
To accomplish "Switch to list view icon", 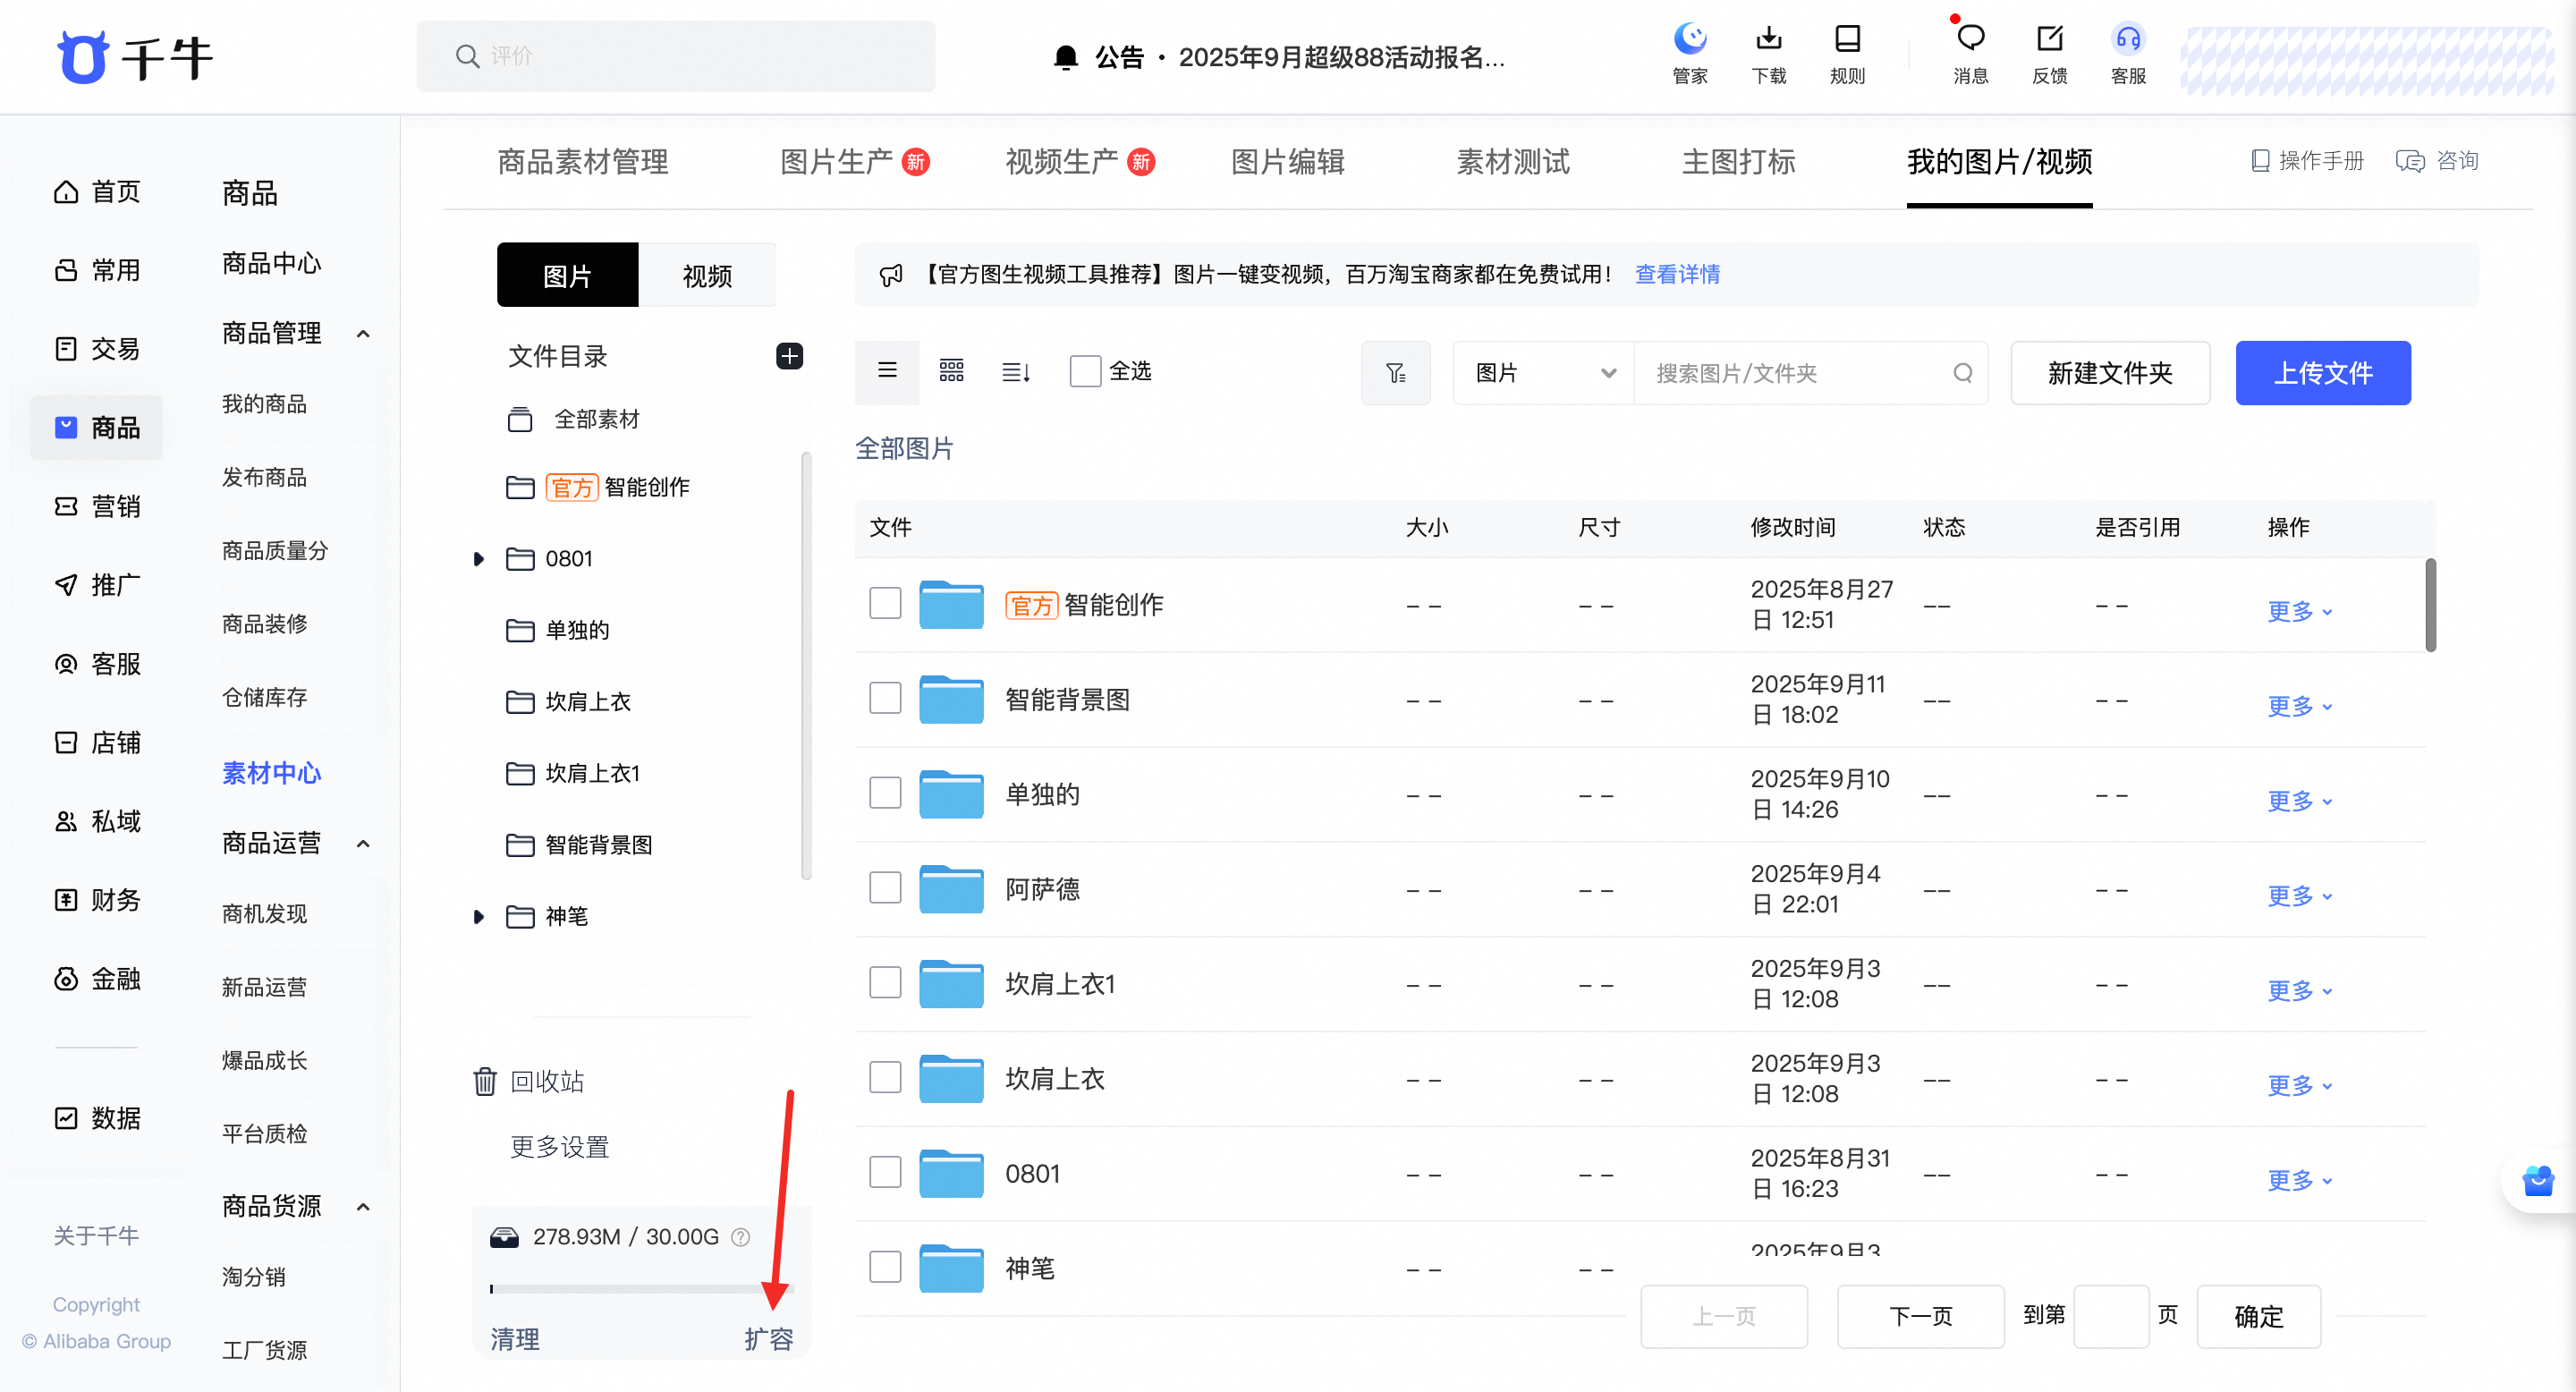I will coord(887,371).
